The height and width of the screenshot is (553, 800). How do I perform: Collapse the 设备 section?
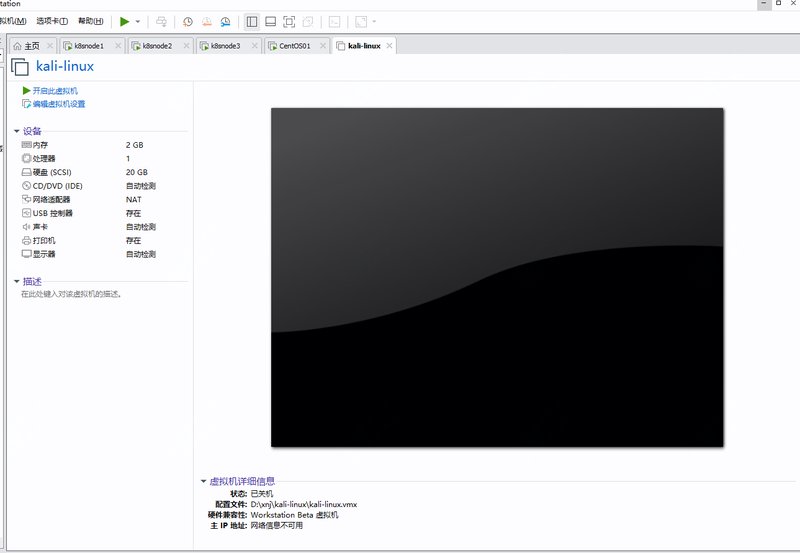17,131
